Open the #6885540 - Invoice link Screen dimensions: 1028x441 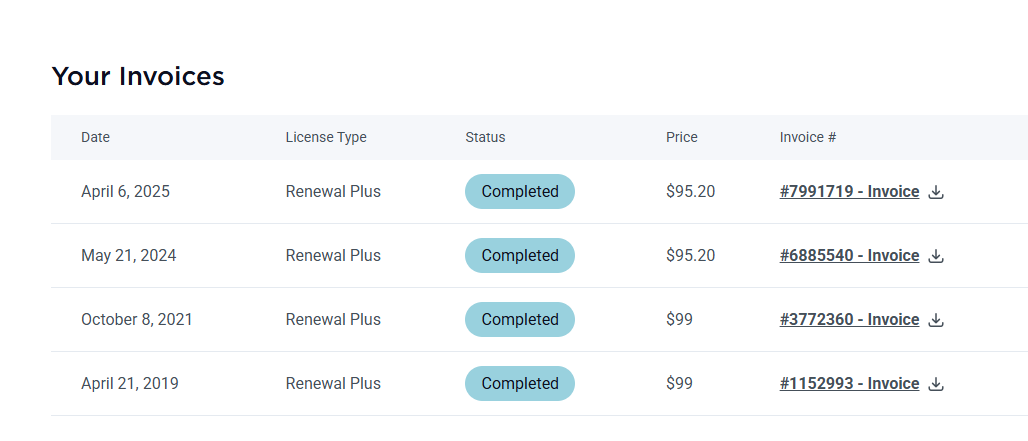pos(849,256)
